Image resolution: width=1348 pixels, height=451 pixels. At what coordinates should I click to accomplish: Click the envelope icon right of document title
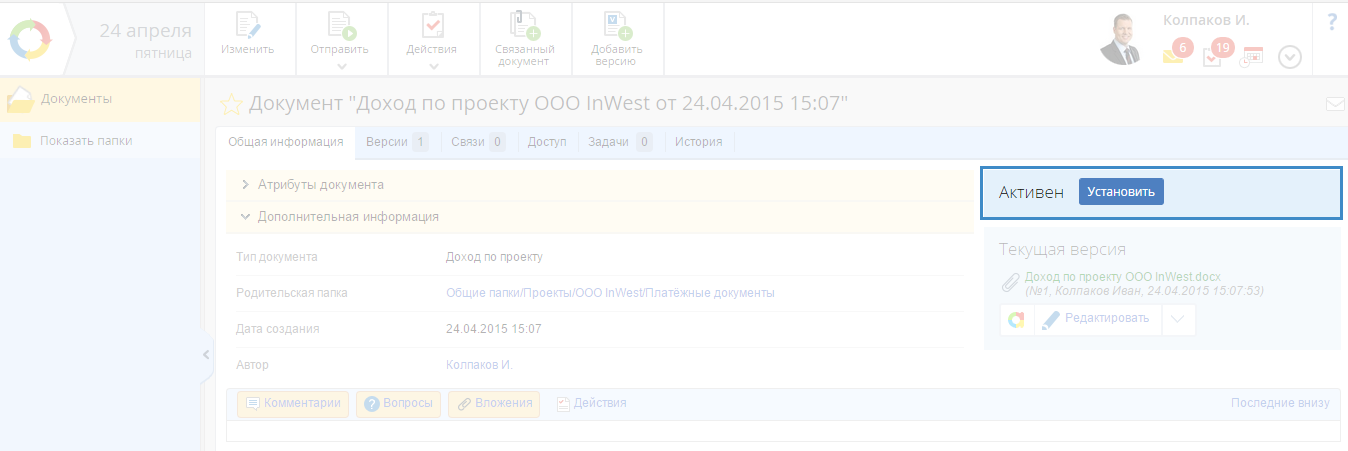(x=1334, y=103)
